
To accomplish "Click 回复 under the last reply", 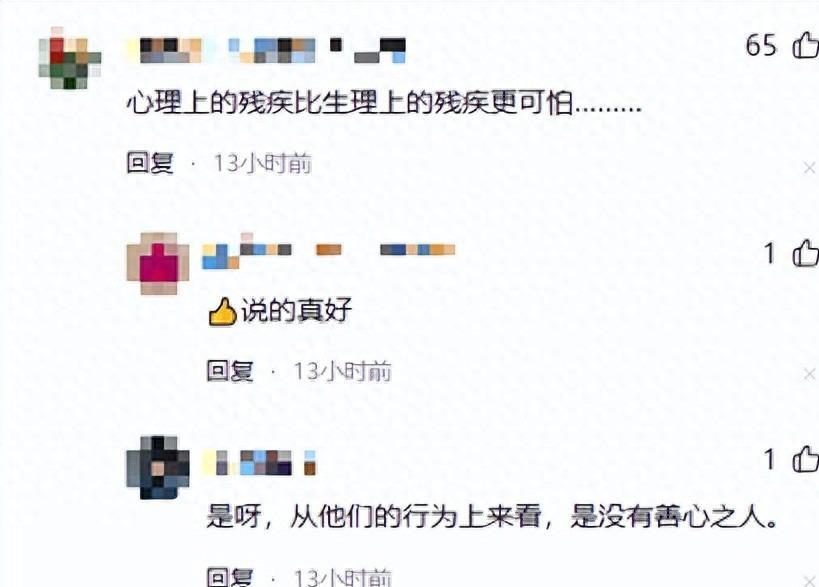I will tap(230, 577).
